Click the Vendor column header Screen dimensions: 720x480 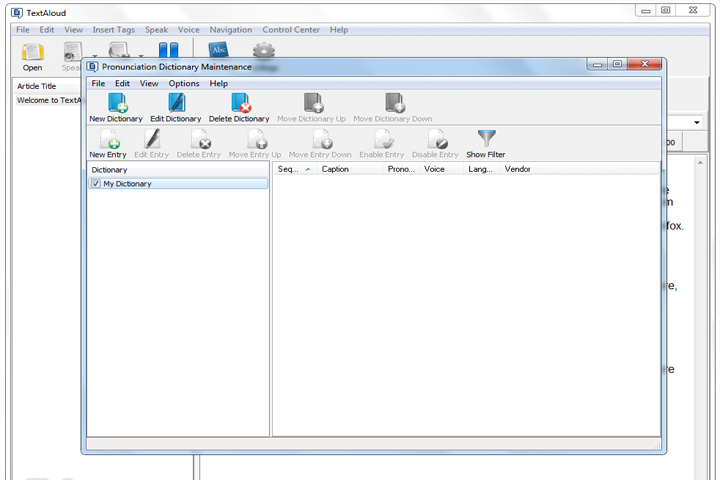pyautogui.click(x=518, y=169)
